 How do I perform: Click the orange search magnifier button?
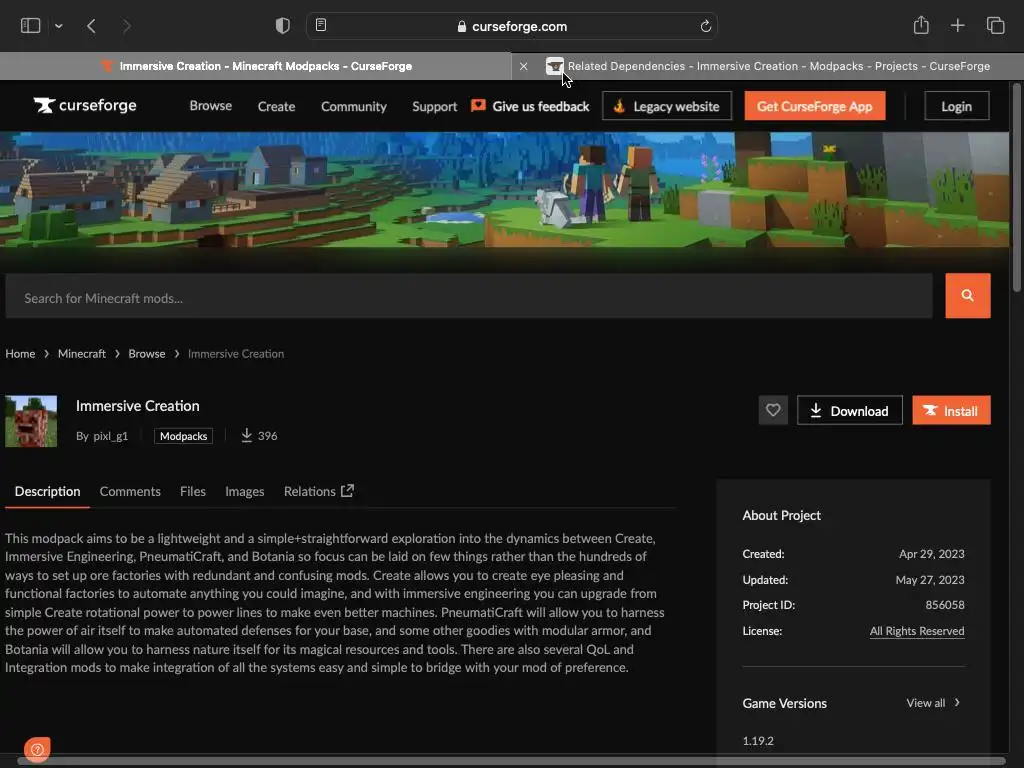click(x=967, y=296)
